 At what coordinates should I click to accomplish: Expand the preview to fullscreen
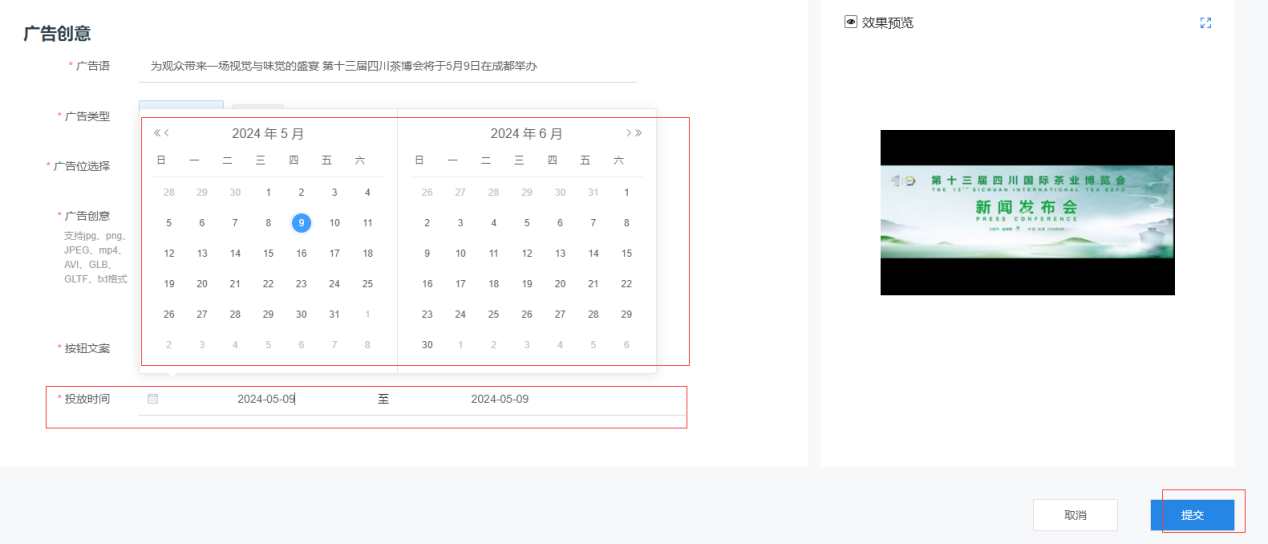pyautogui.click(x=1205, y=23)
